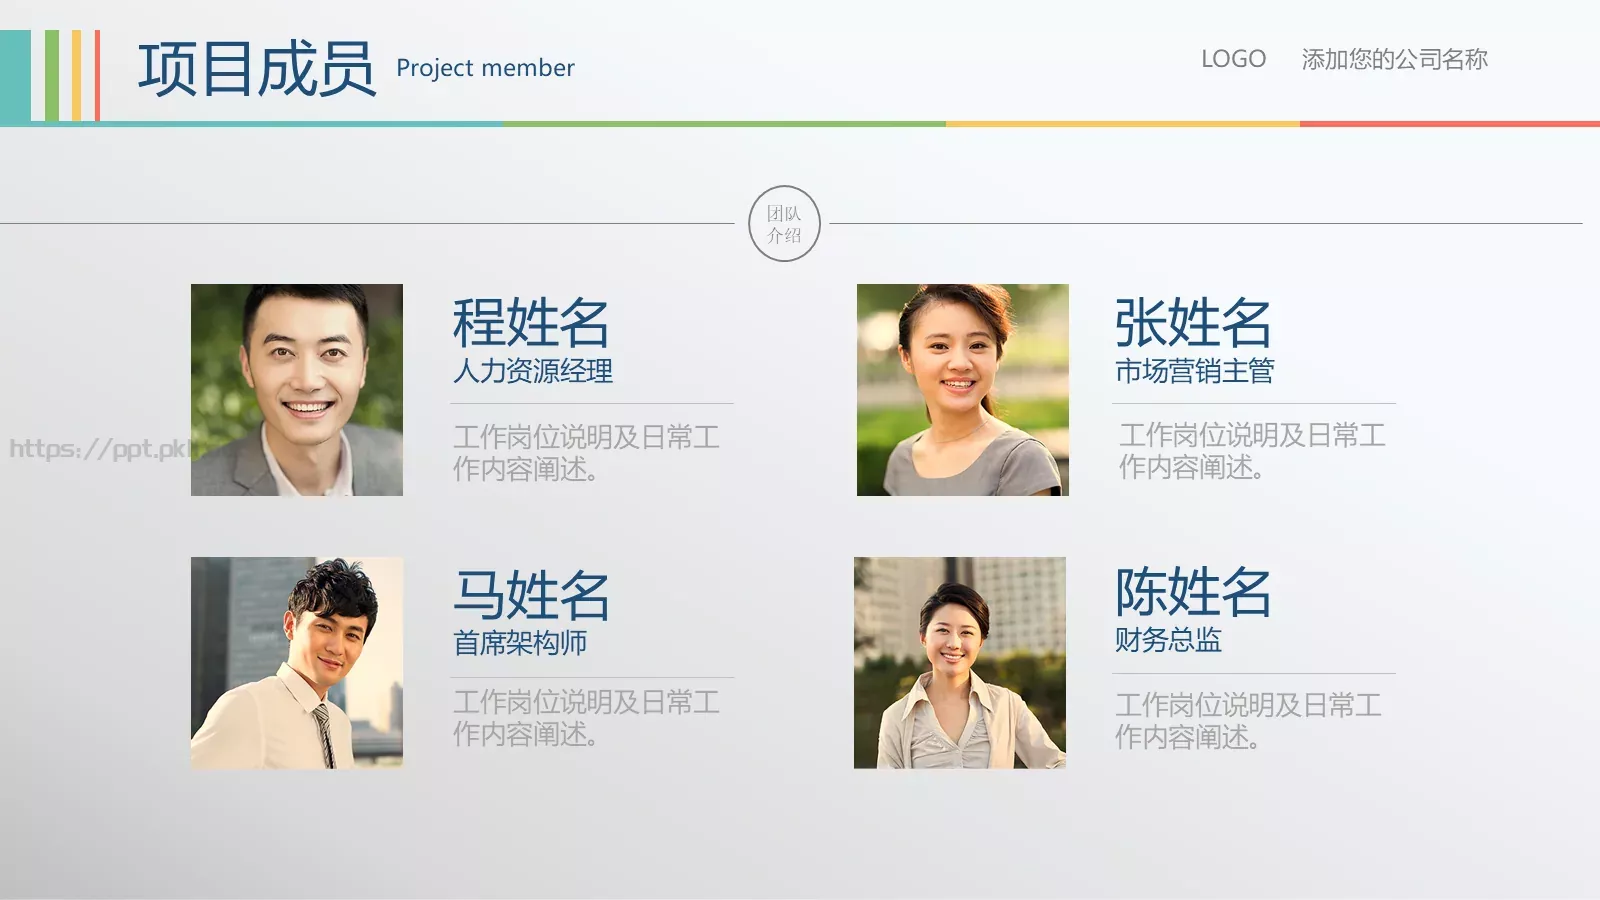The height and width of the screenshot is (900, 1600).
Task: Select the job title 首席架构师
Action: [520, 643]
